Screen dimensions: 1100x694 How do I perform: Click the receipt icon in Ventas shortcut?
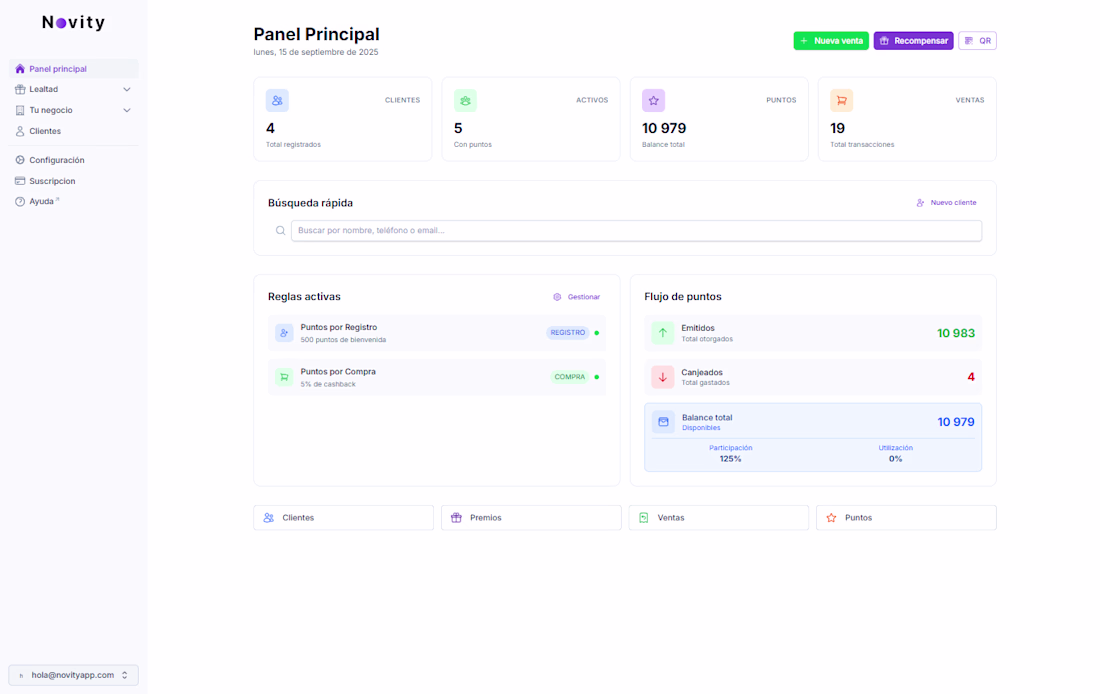pyautogui.click(x=643, y=518)
